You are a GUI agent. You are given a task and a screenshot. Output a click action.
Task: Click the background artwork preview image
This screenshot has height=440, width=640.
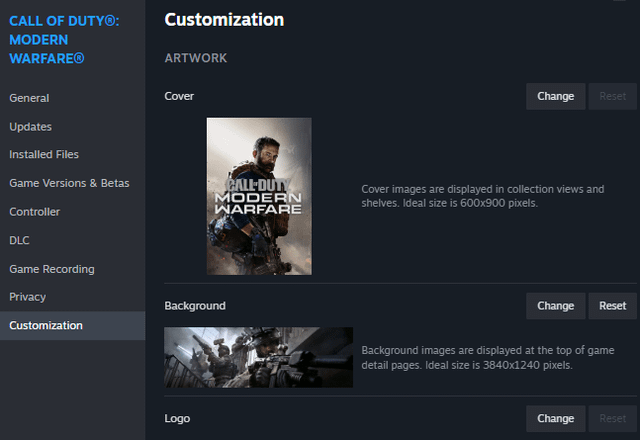pyautogui.click(x=258, y=357)
